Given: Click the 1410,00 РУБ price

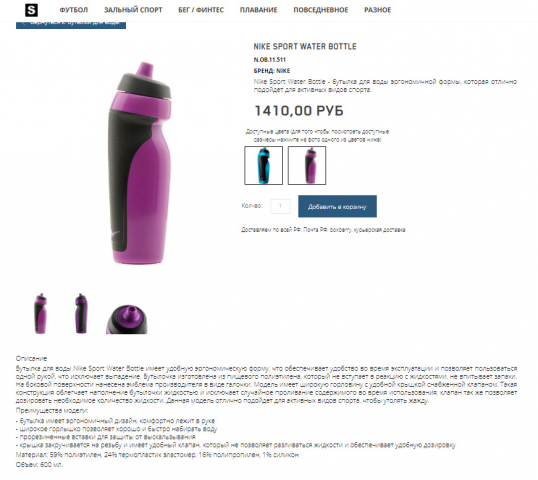Looking at the screenshot, I should [x=299, y=111].
